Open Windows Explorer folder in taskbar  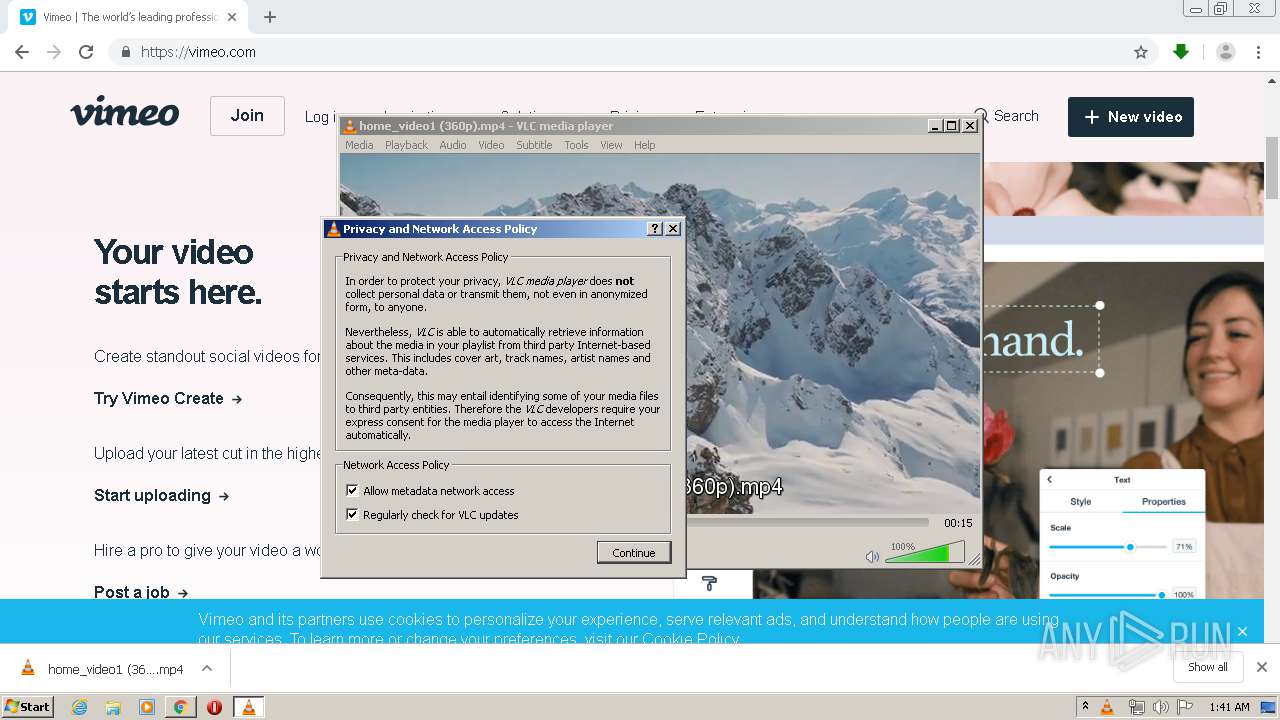[113, 707]
